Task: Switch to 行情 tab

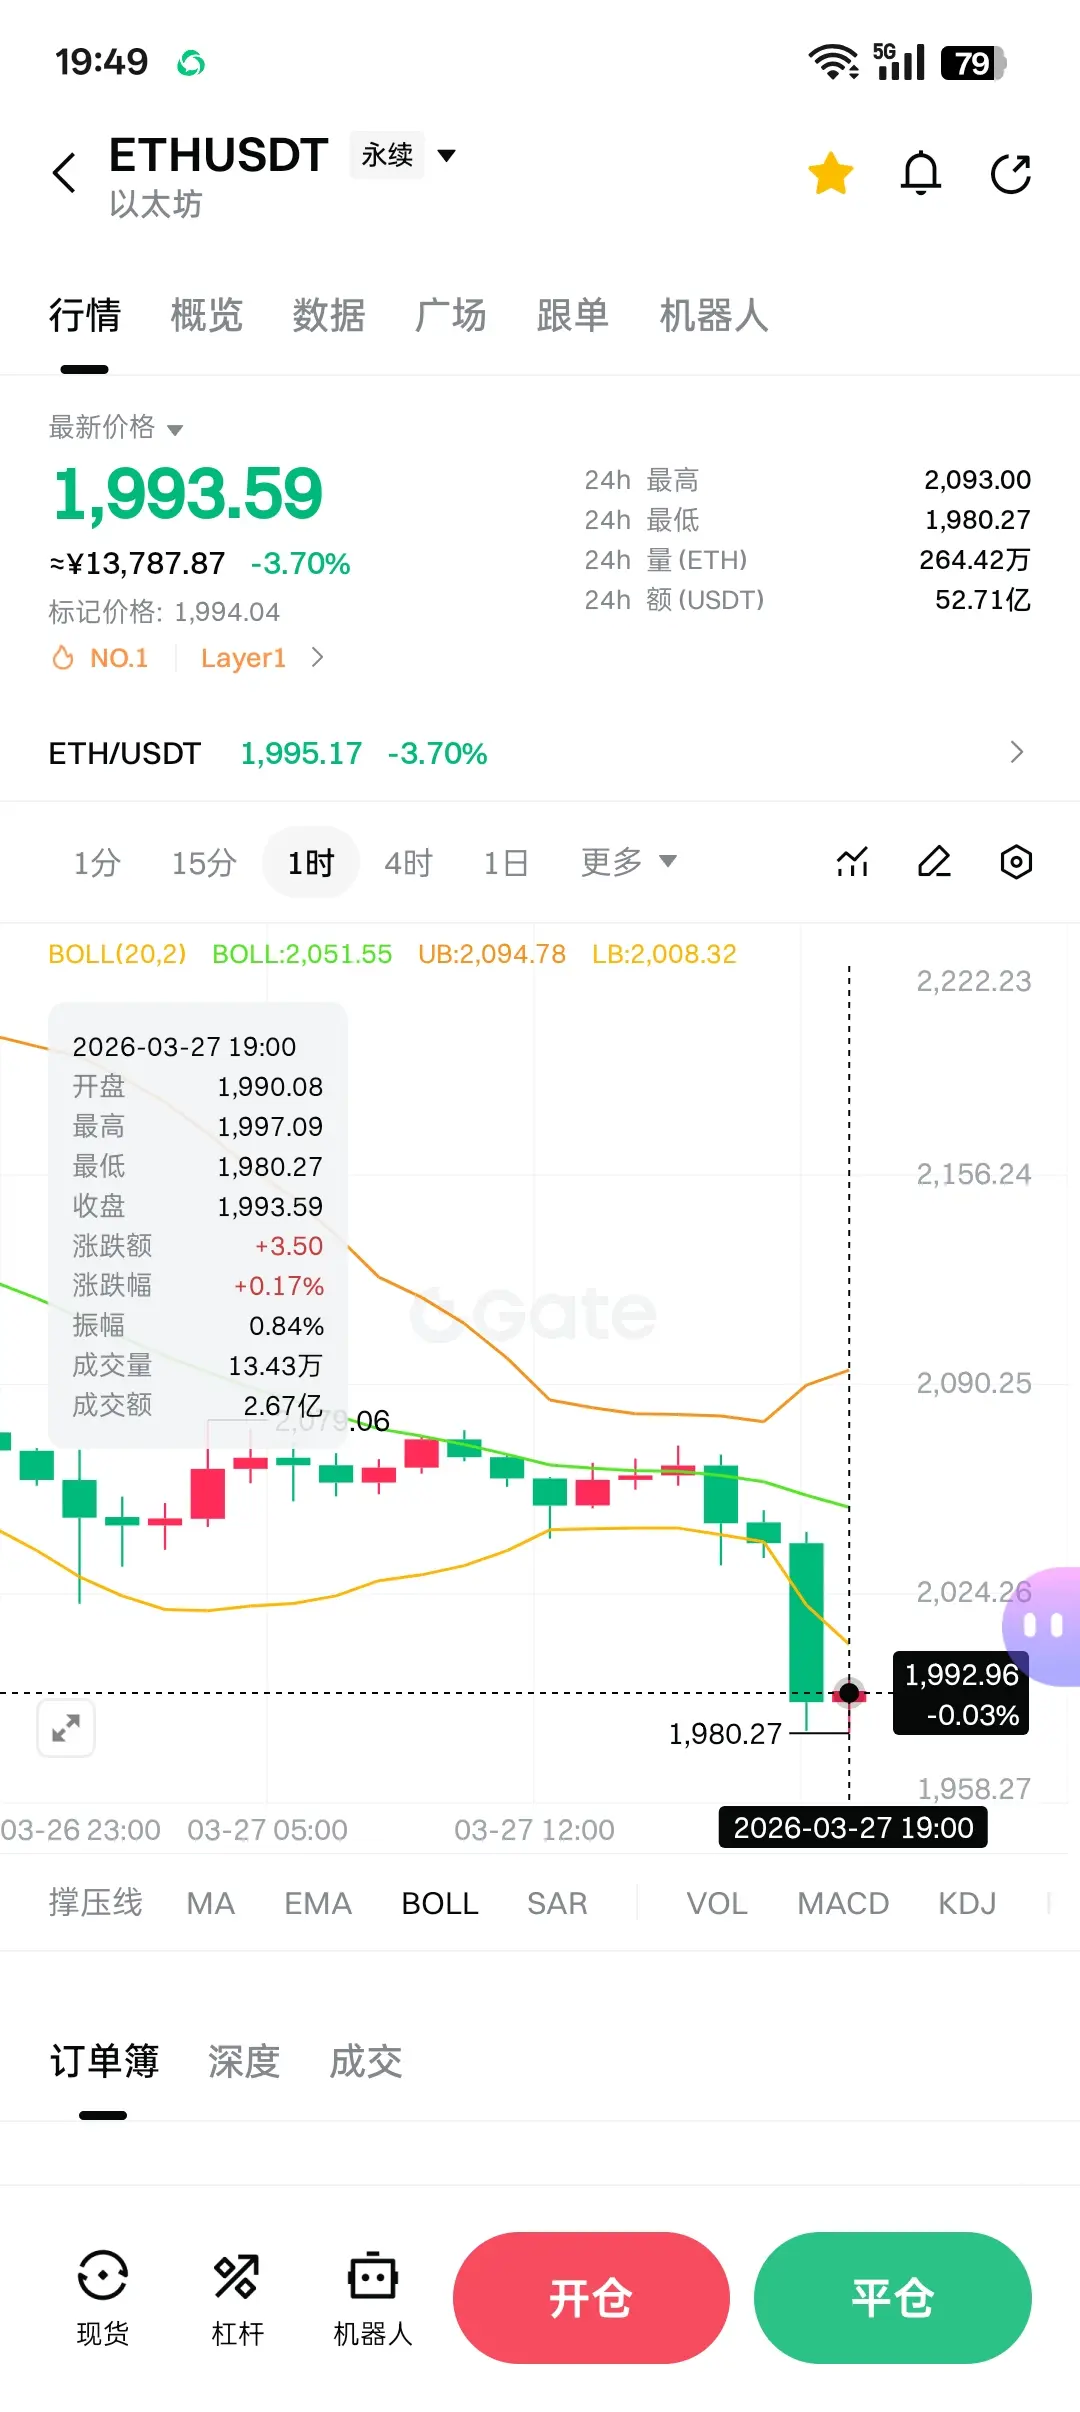Action: [x=85, y=315]
